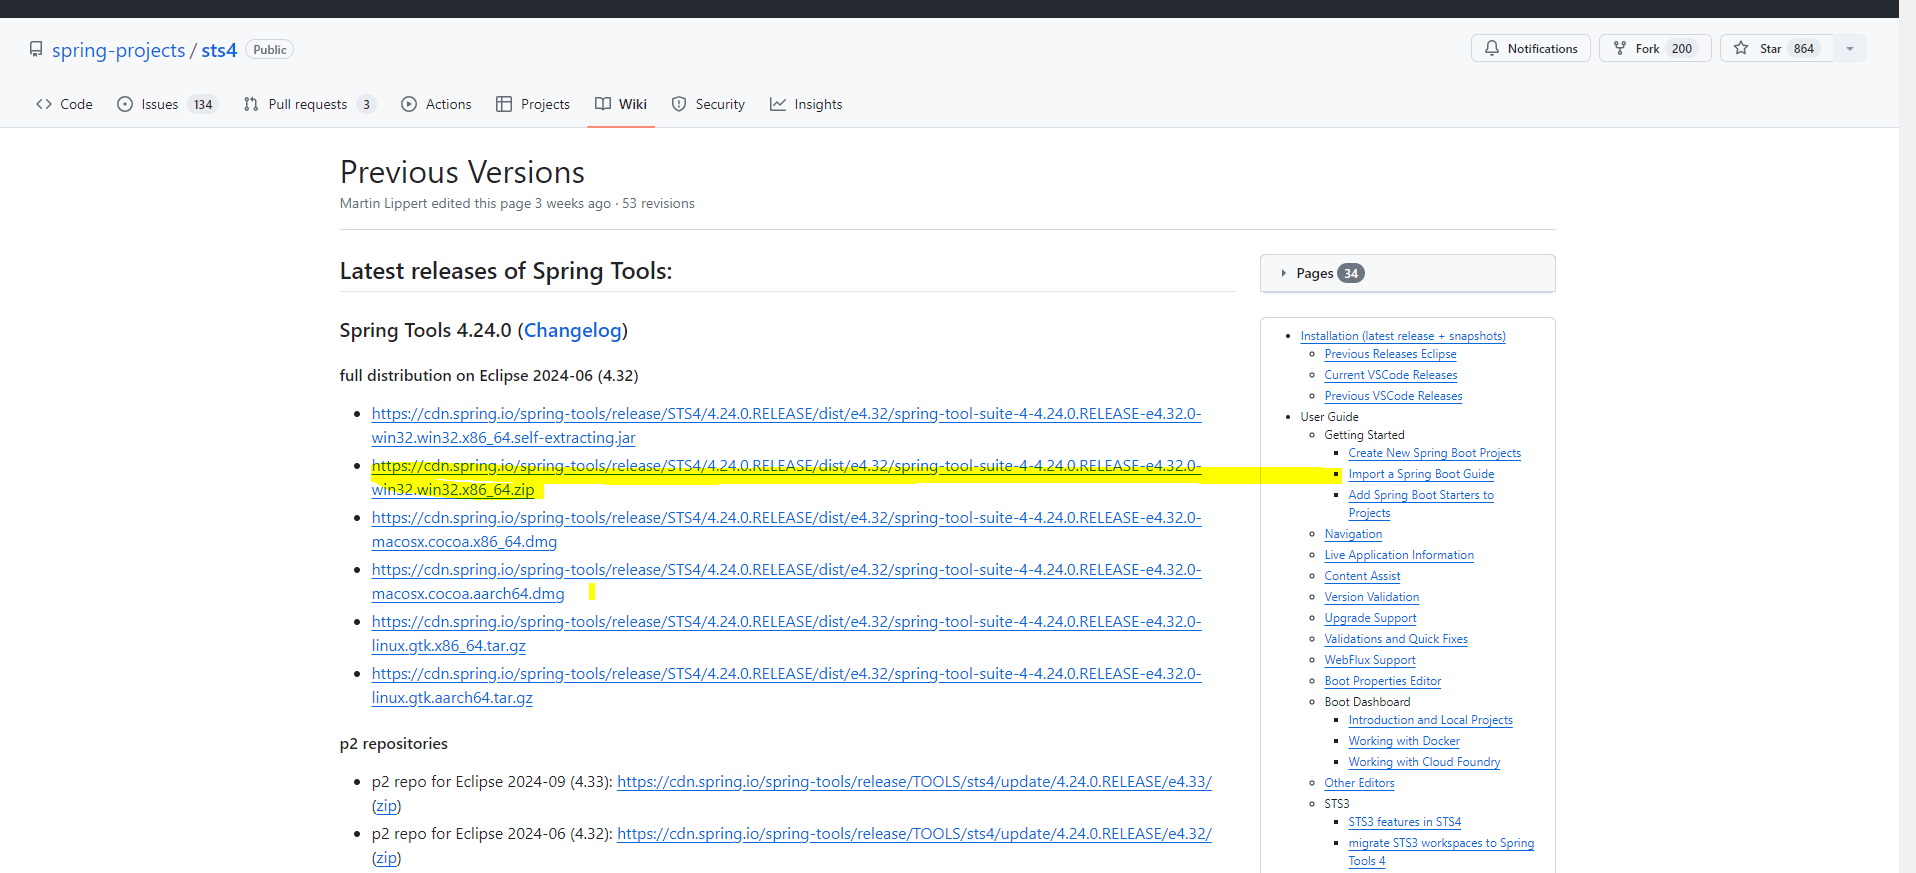The width and height of the screenshot is (1916, 873).
Task: Click the Star 864 button
Action: click(1777, 48)
